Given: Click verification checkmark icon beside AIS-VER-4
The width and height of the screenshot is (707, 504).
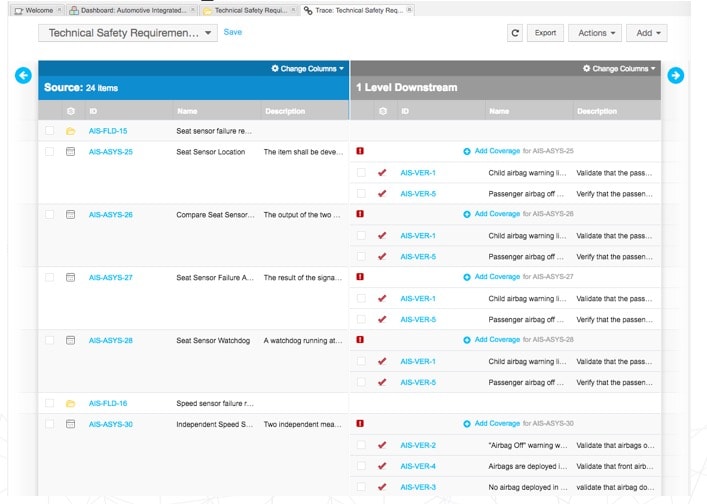Looking at the screenshot, I should click(x=382, y=466).
